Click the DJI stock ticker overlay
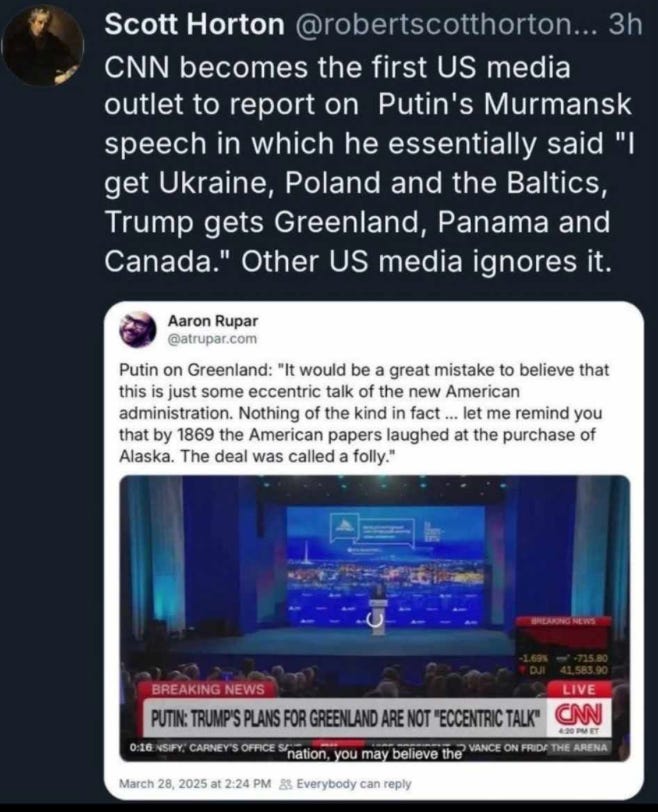658x812 pixels. pyautogui.click(x=563, y=664)
